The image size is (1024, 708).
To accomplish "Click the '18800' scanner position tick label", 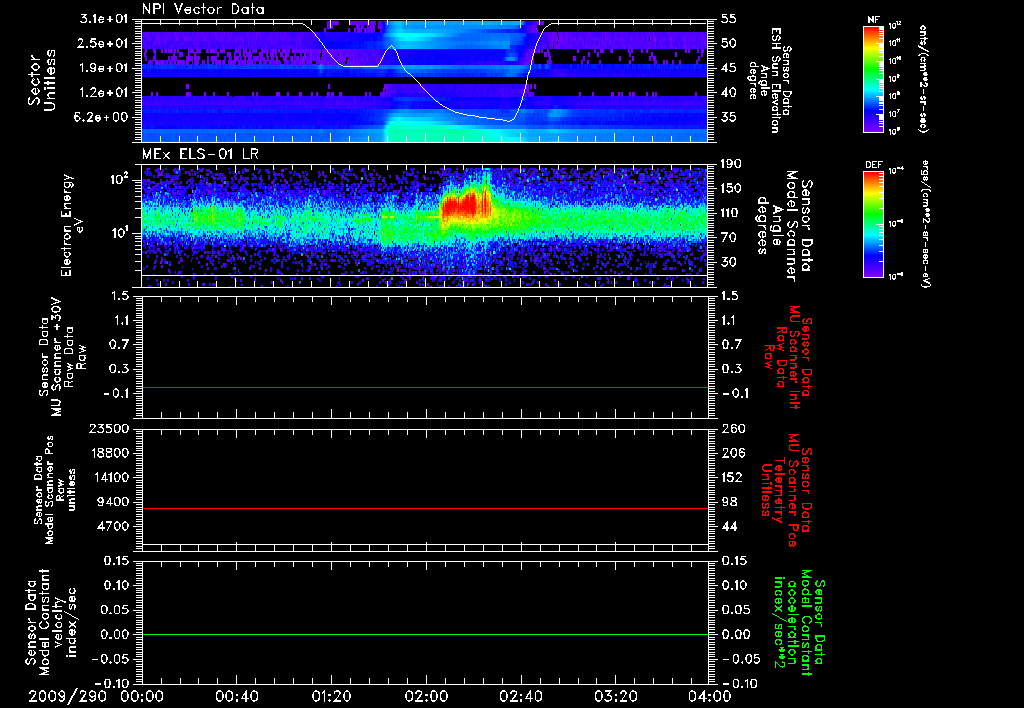I will [109, 453].
